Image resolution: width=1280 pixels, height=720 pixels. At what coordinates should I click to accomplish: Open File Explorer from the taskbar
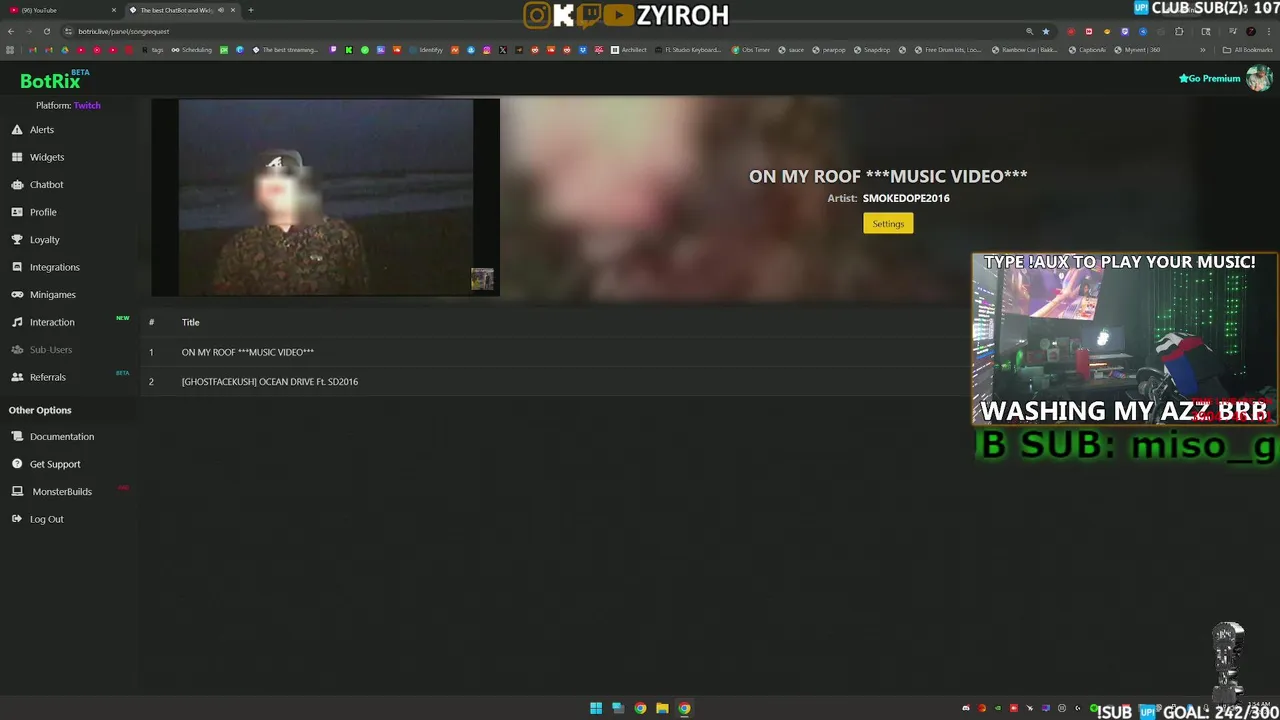[662, 708]
